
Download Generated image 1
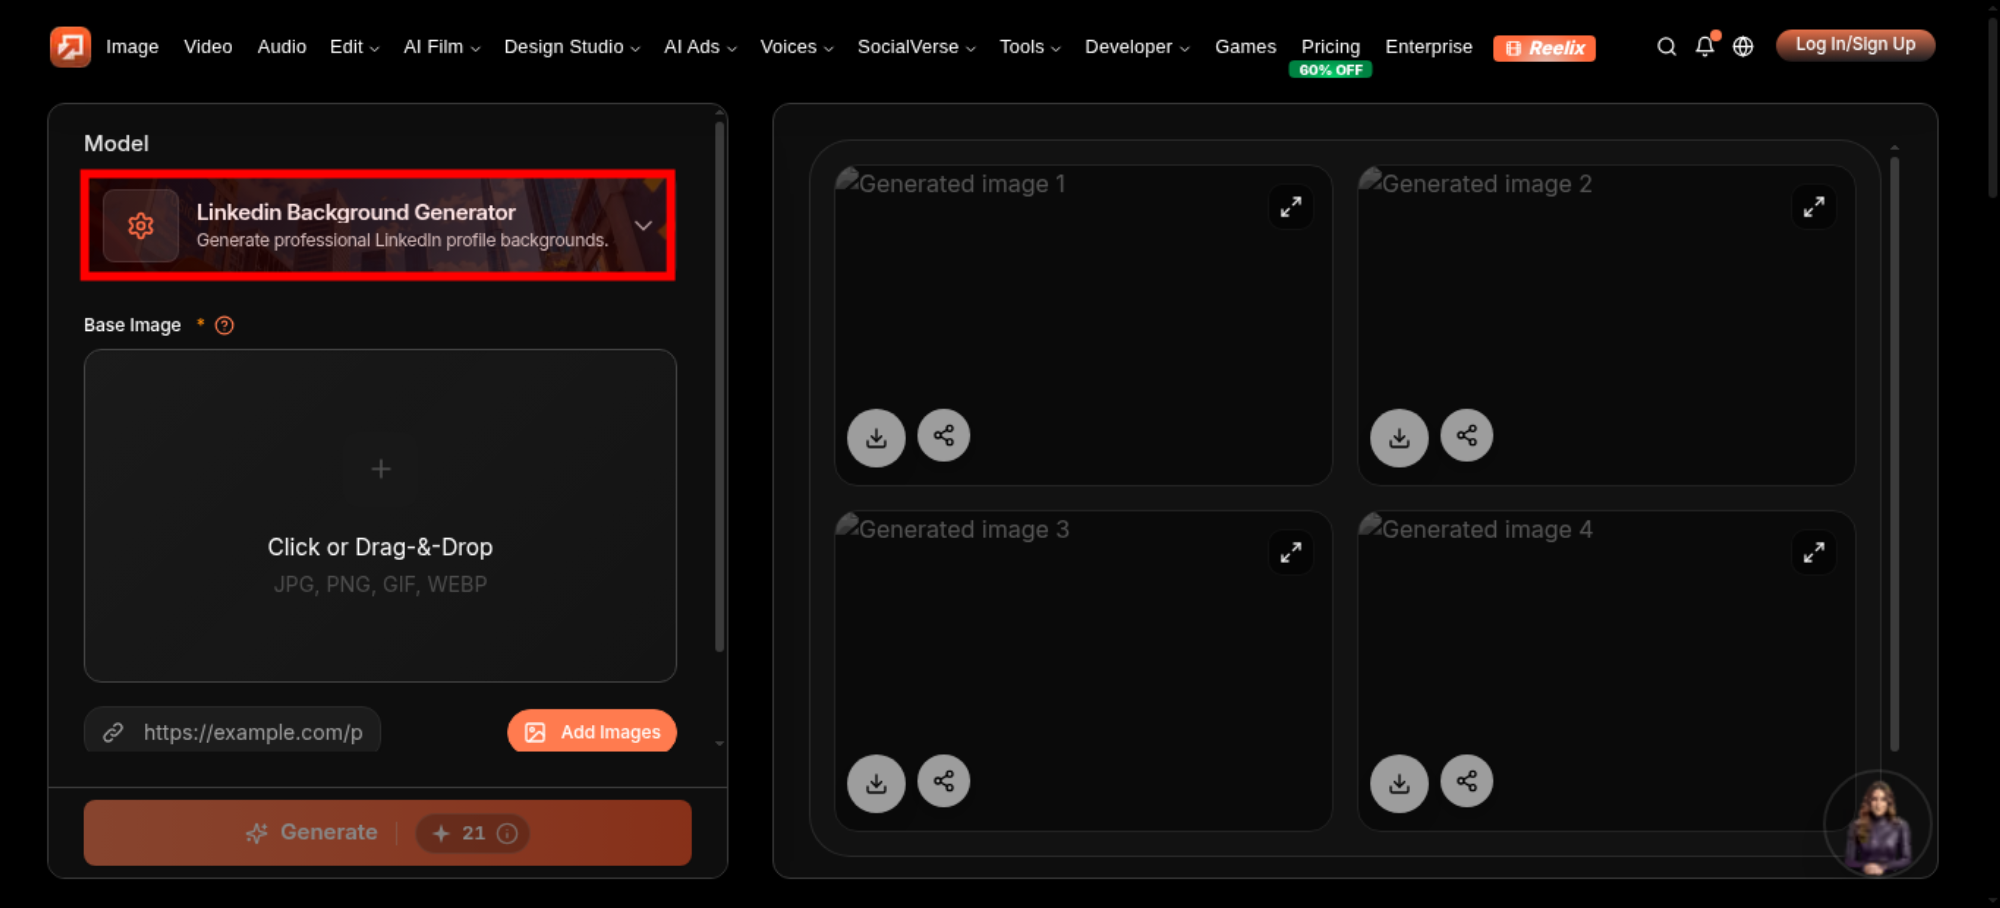click(x=876, y=437)
